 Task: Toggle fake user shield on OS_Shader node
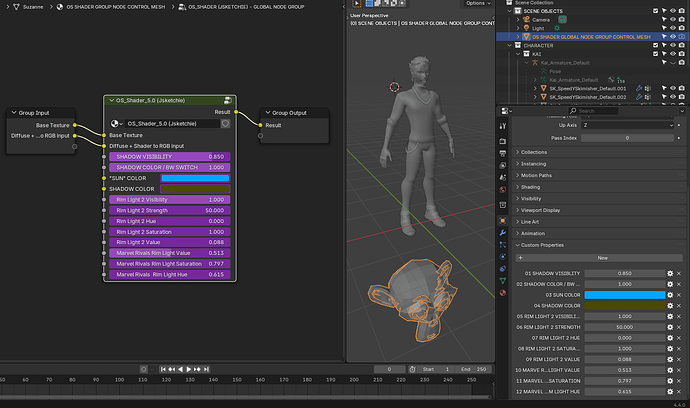click(225, 124)
